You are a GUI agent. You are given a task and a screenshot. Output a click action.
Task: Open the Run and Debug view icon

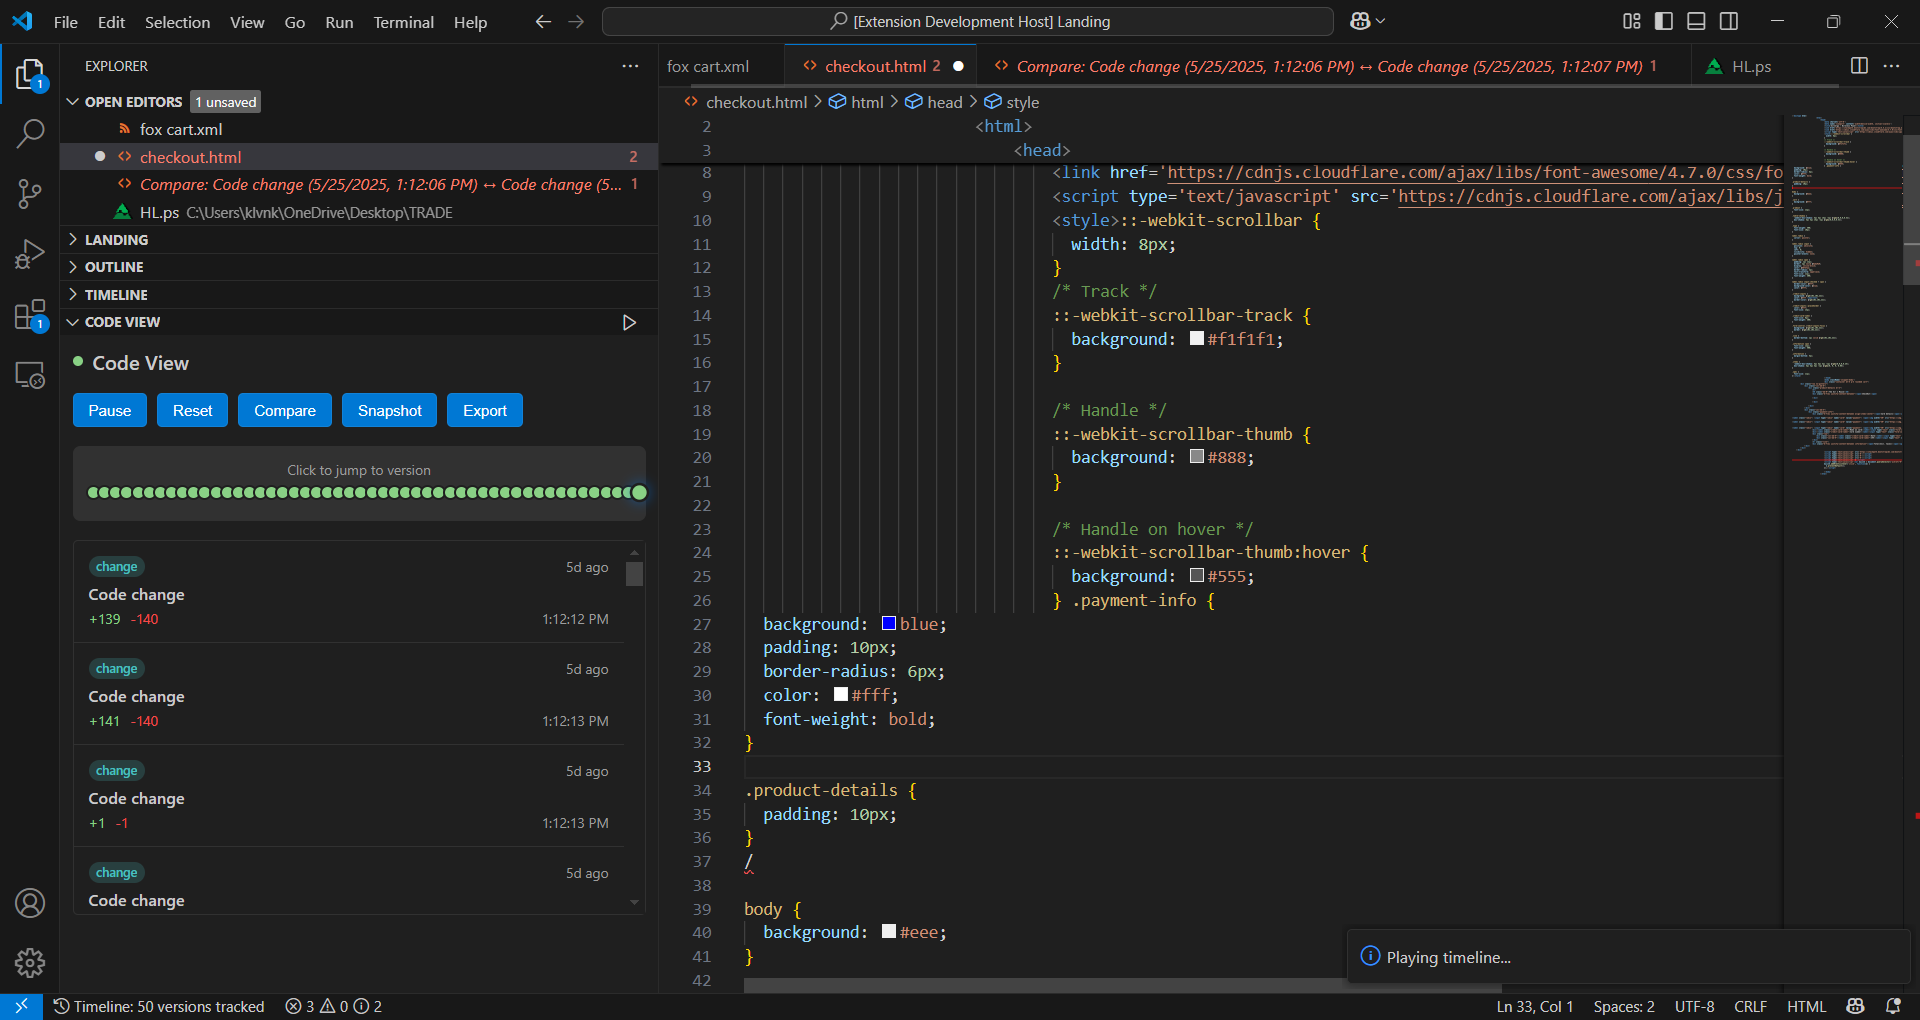pyautogui.click(x=30, y=255)
